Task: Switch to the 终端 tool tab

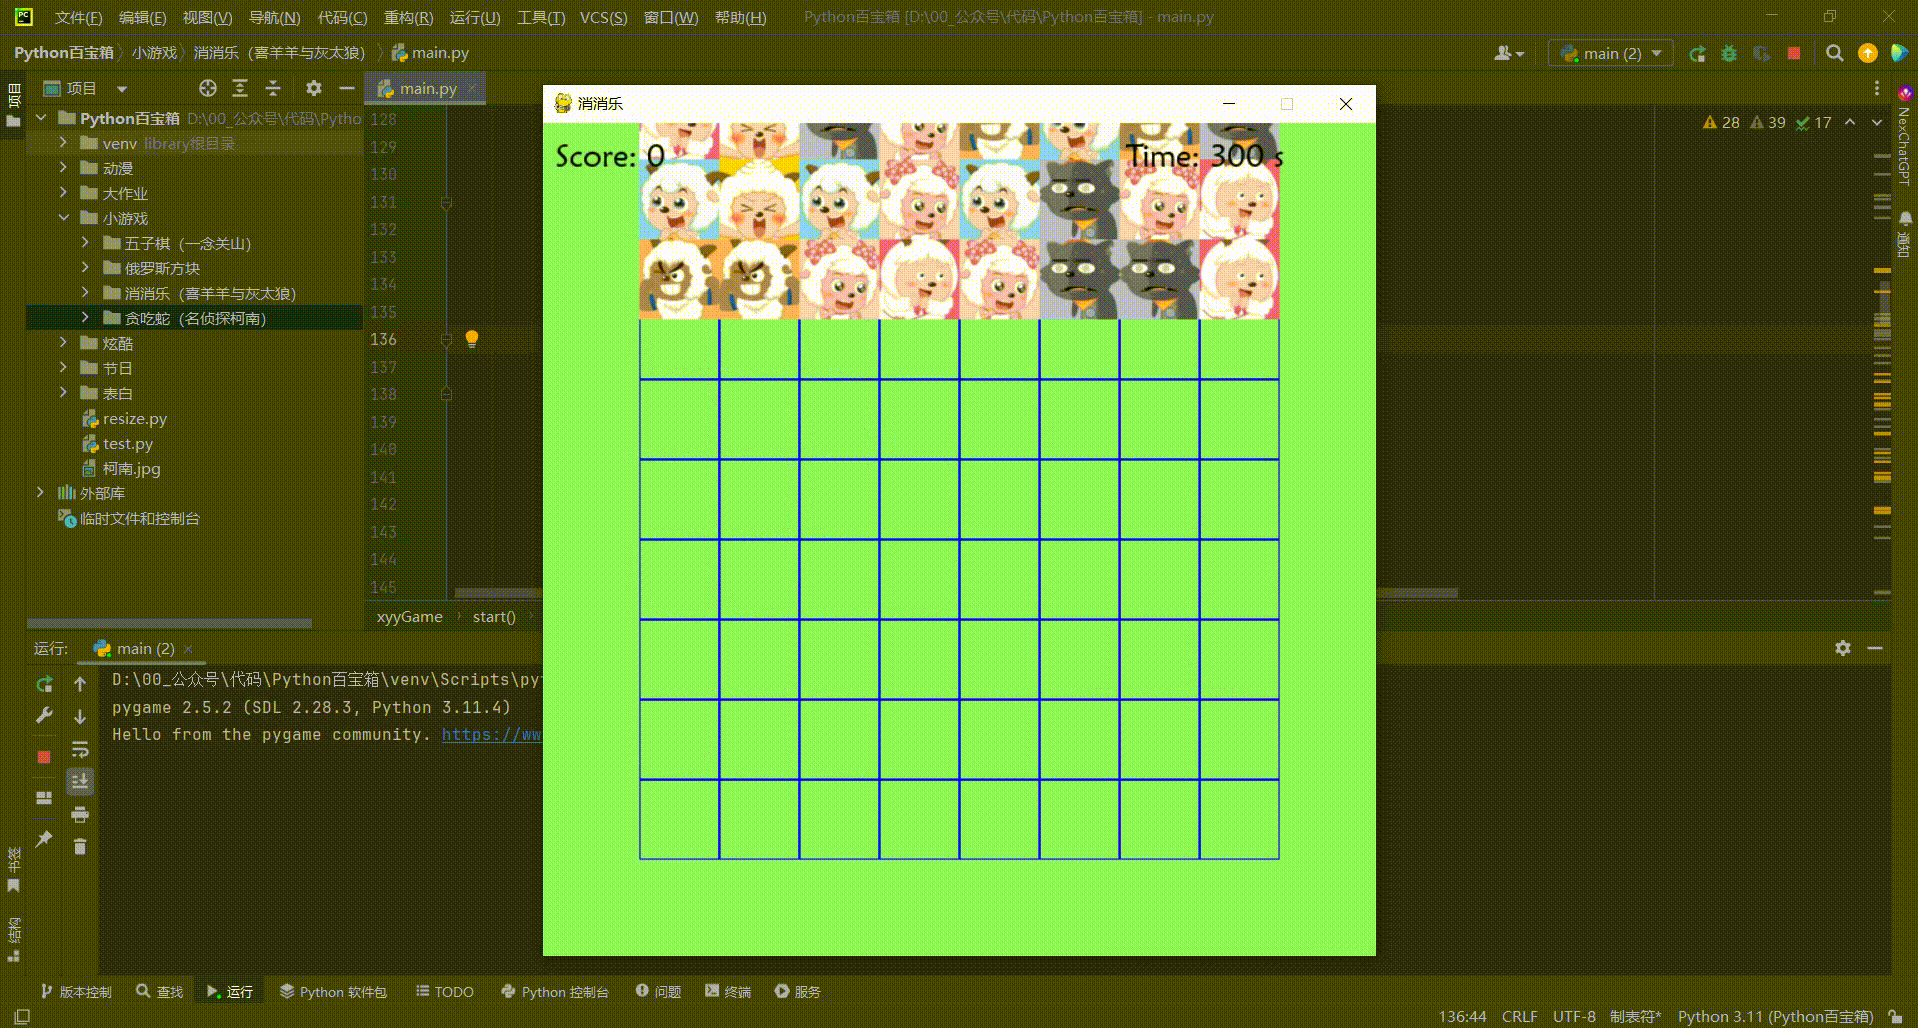Action: click(x=728, y=992)
